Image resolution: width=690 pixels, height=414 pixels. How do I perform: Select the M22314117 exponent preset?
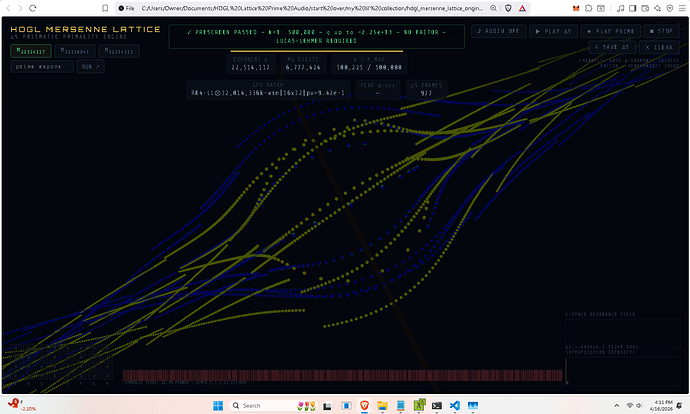pyautogui.click(x=30, y=50)
